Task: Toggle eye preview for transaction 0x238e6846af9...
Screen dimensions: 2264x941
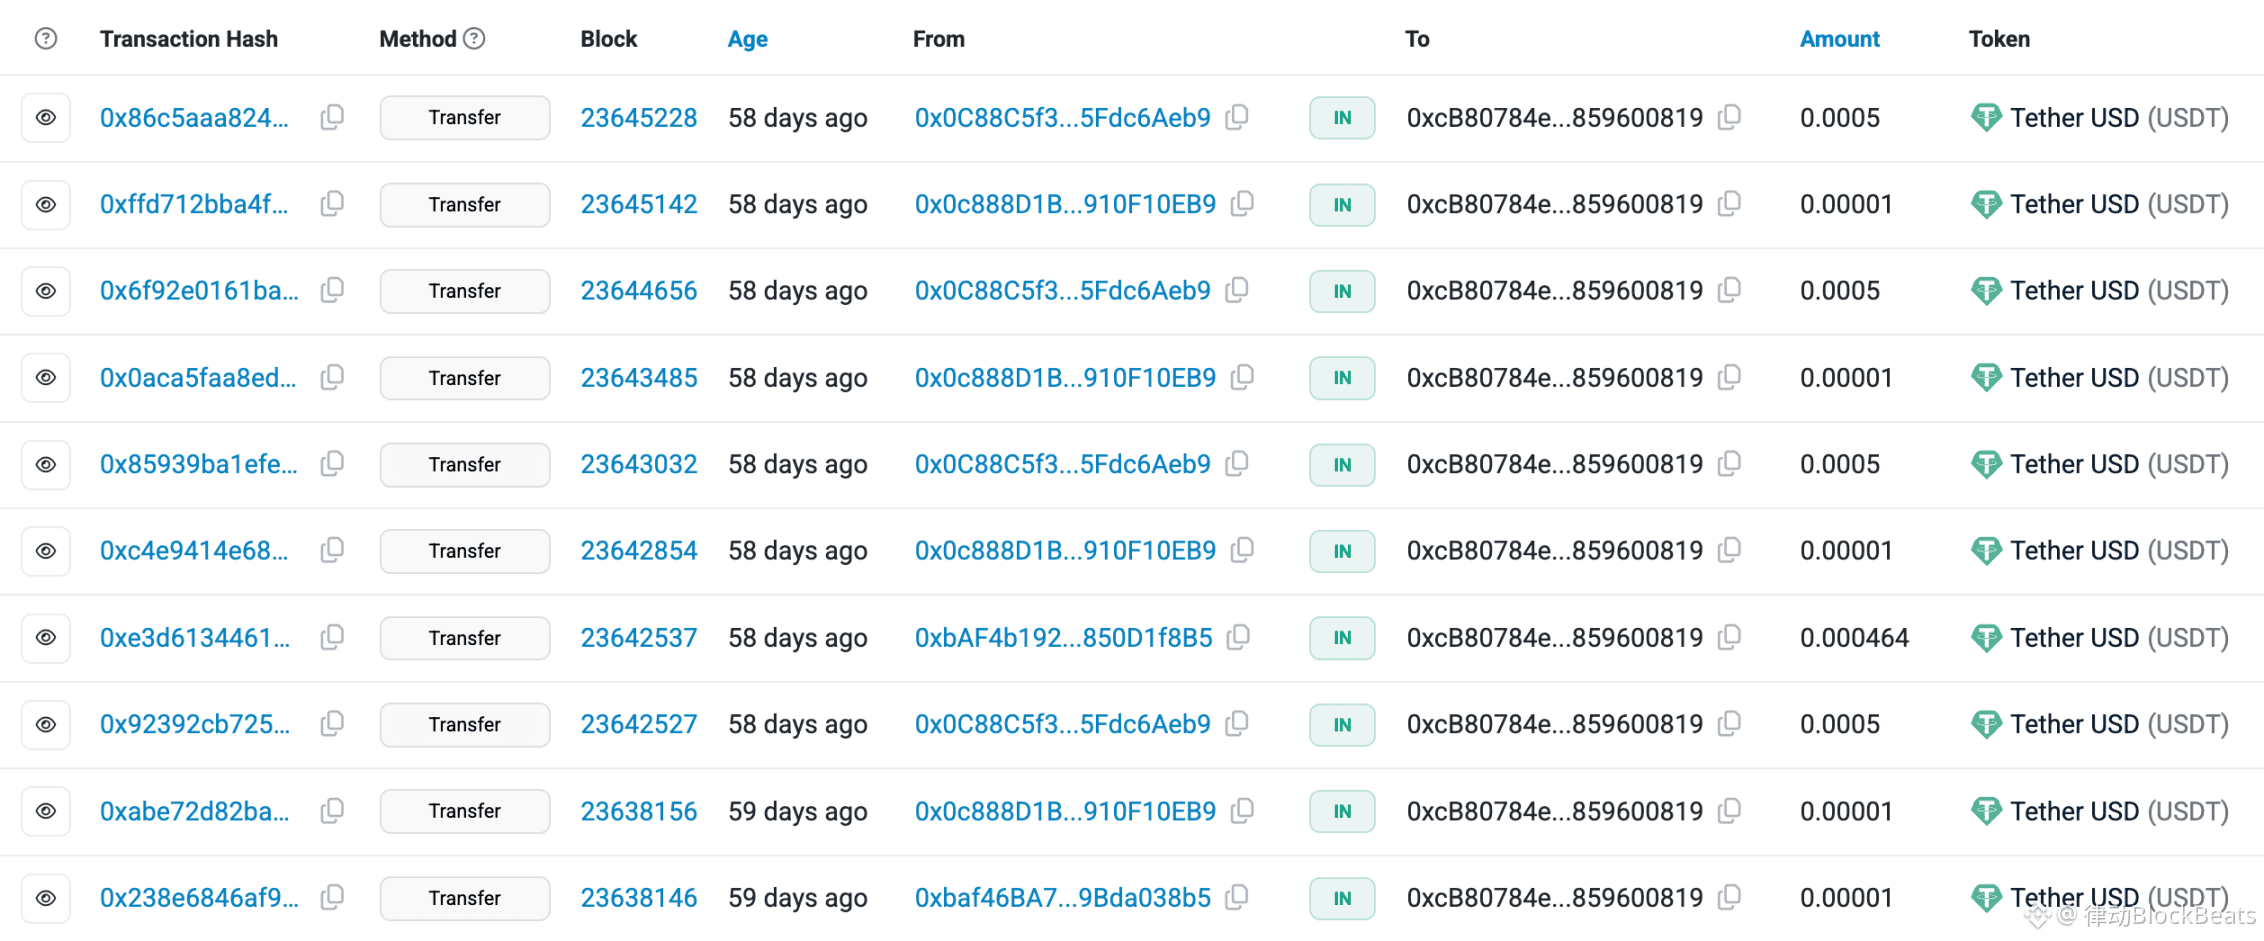Action: pyautogui.click(x=46, y=898)
